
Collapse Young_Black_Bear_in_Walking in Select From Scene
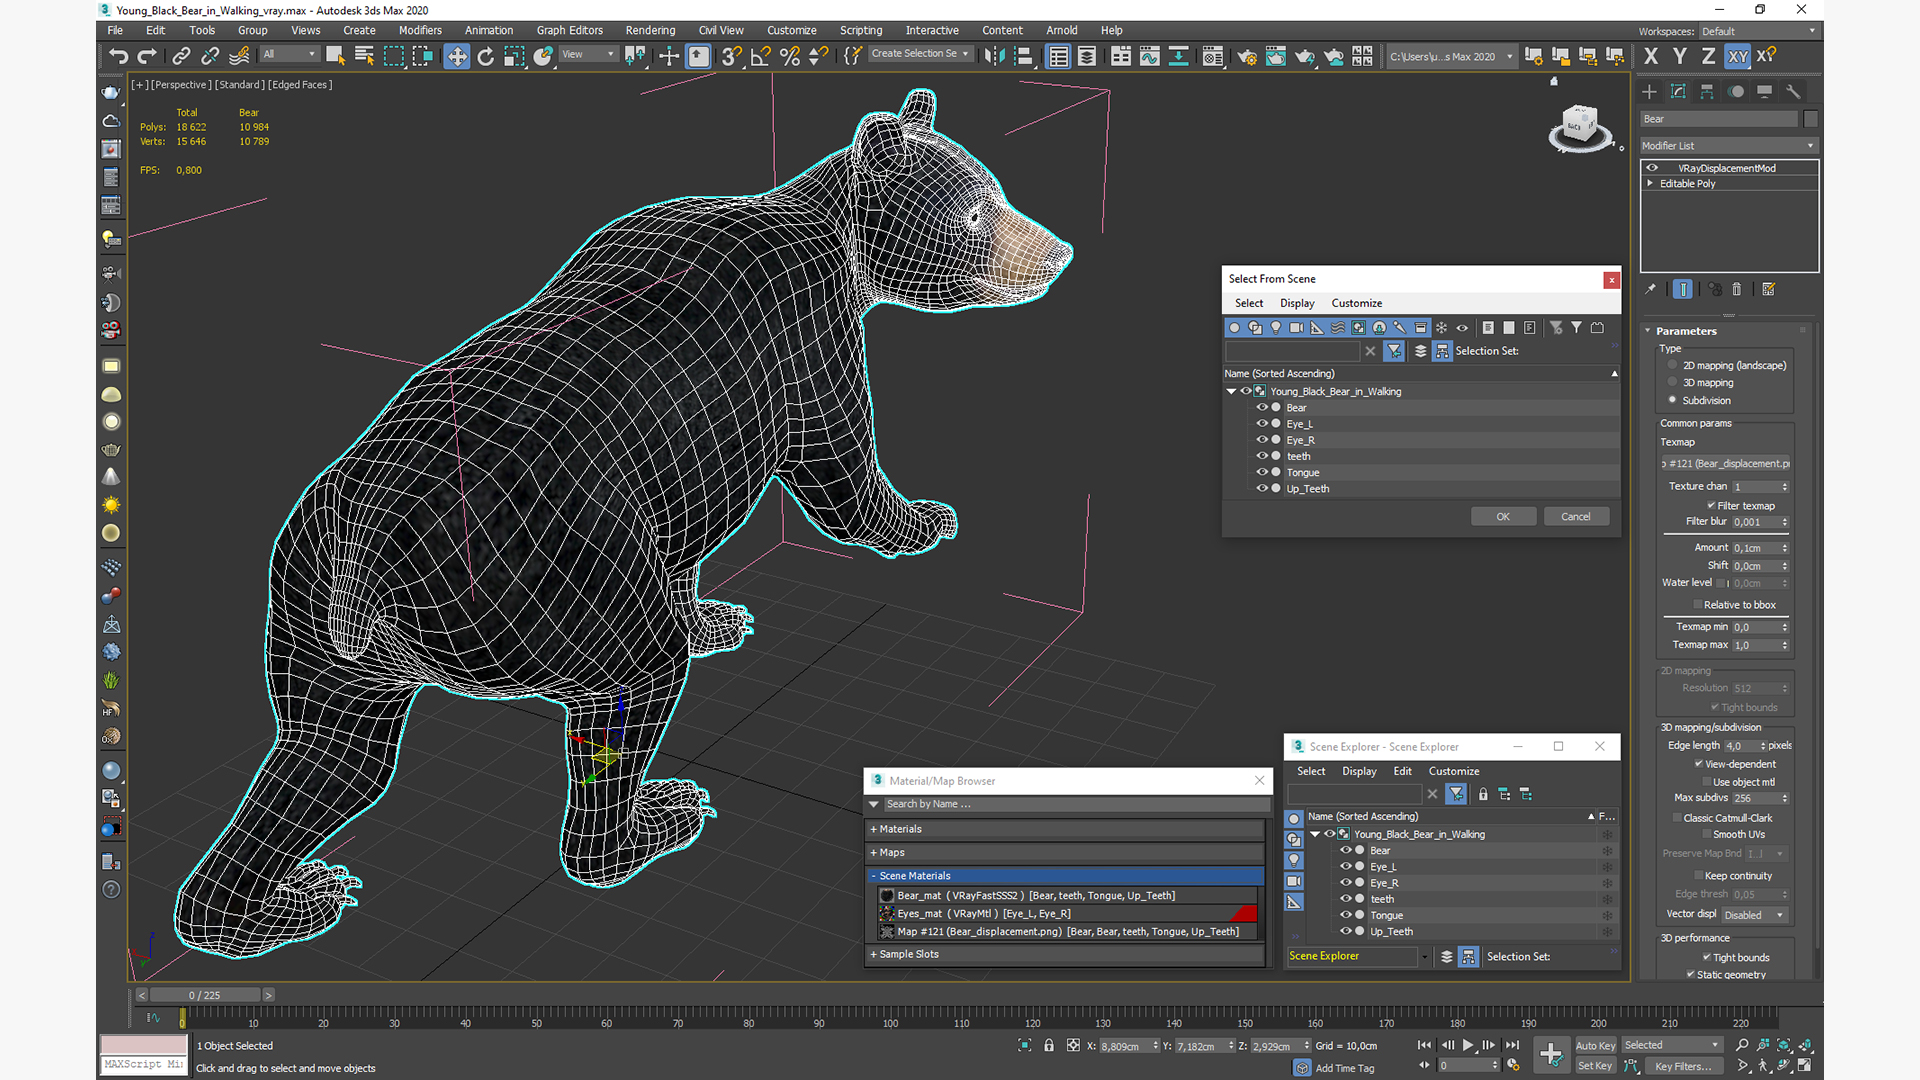point(1232,391)
